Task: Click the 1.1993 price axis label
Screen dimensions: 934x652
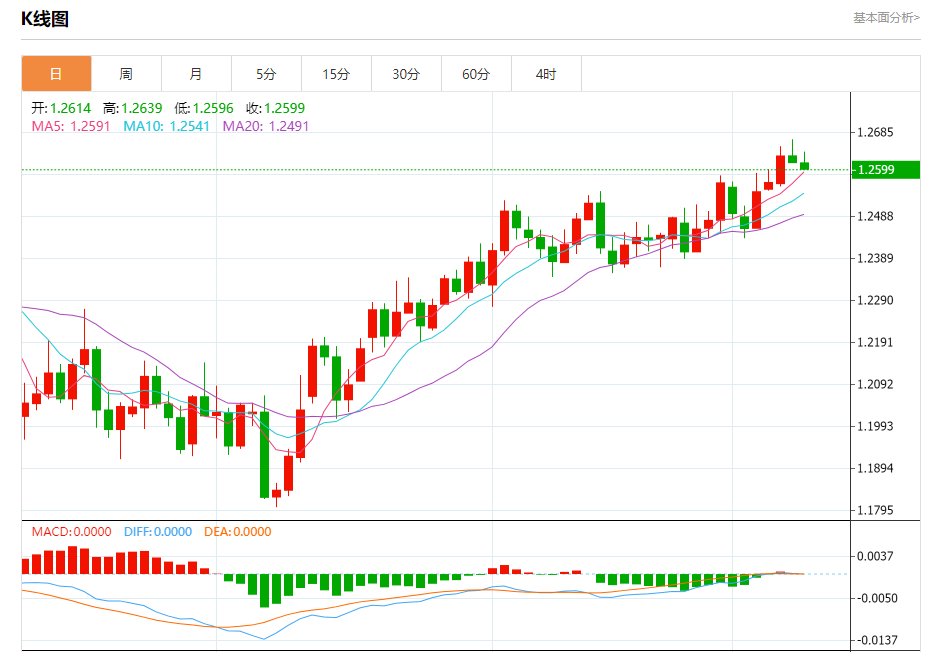Action: click(875, 426)
